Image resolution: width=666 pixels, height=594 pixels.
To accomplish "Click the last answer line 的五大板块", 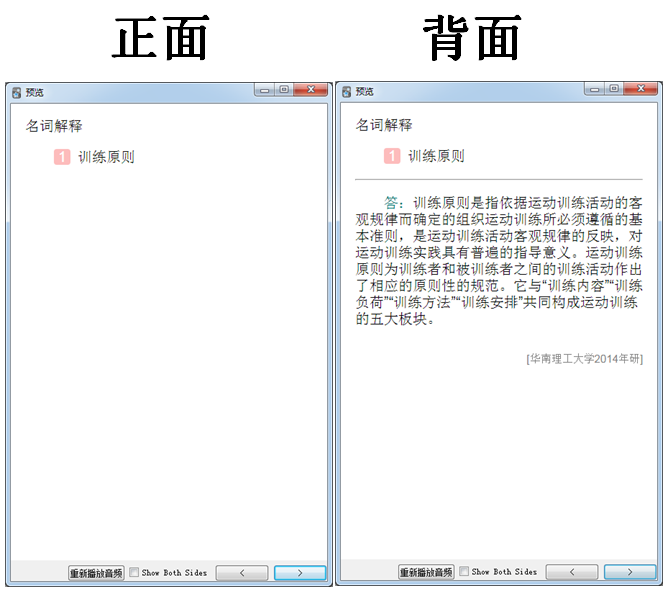I will pos(395,319).
